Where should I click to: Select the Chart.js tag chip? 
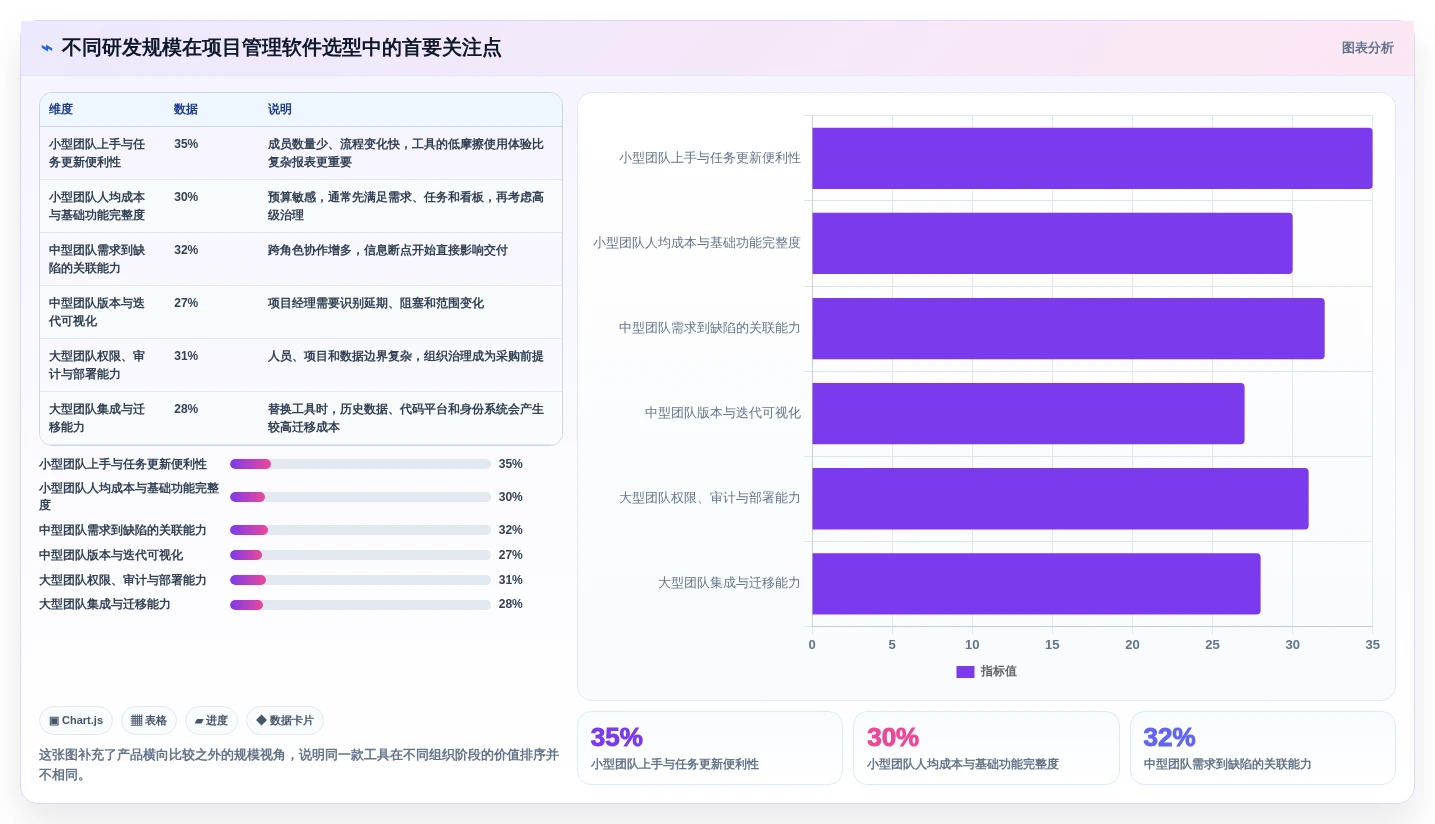(76, 720)
